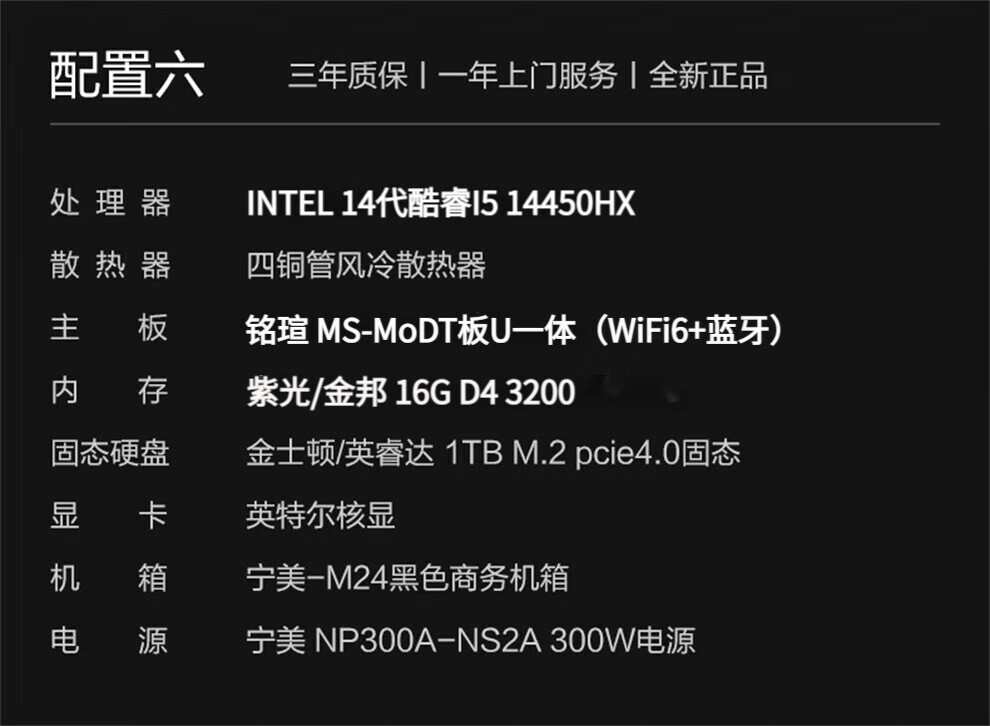Select the 紫光/金邦 16G D4 3200 value
Screen dimensions: 990x726
[x=410, y=392]
